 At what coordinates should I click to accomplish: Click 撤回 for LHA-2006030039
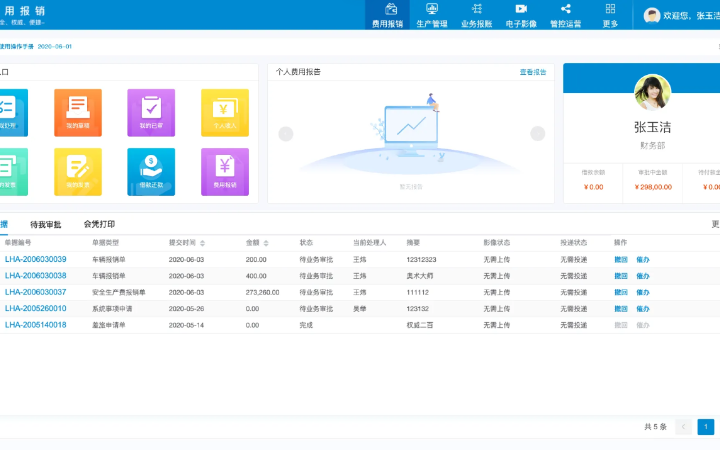[621, 259]
